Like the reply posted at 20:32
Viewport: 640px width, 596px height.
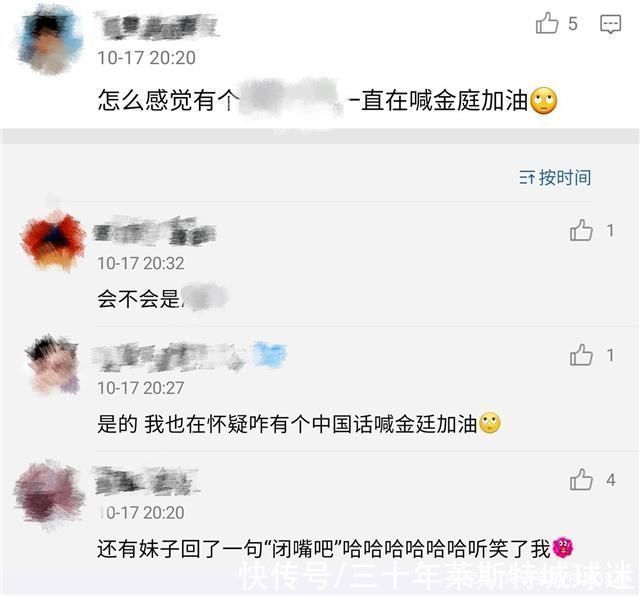[581, 230]
